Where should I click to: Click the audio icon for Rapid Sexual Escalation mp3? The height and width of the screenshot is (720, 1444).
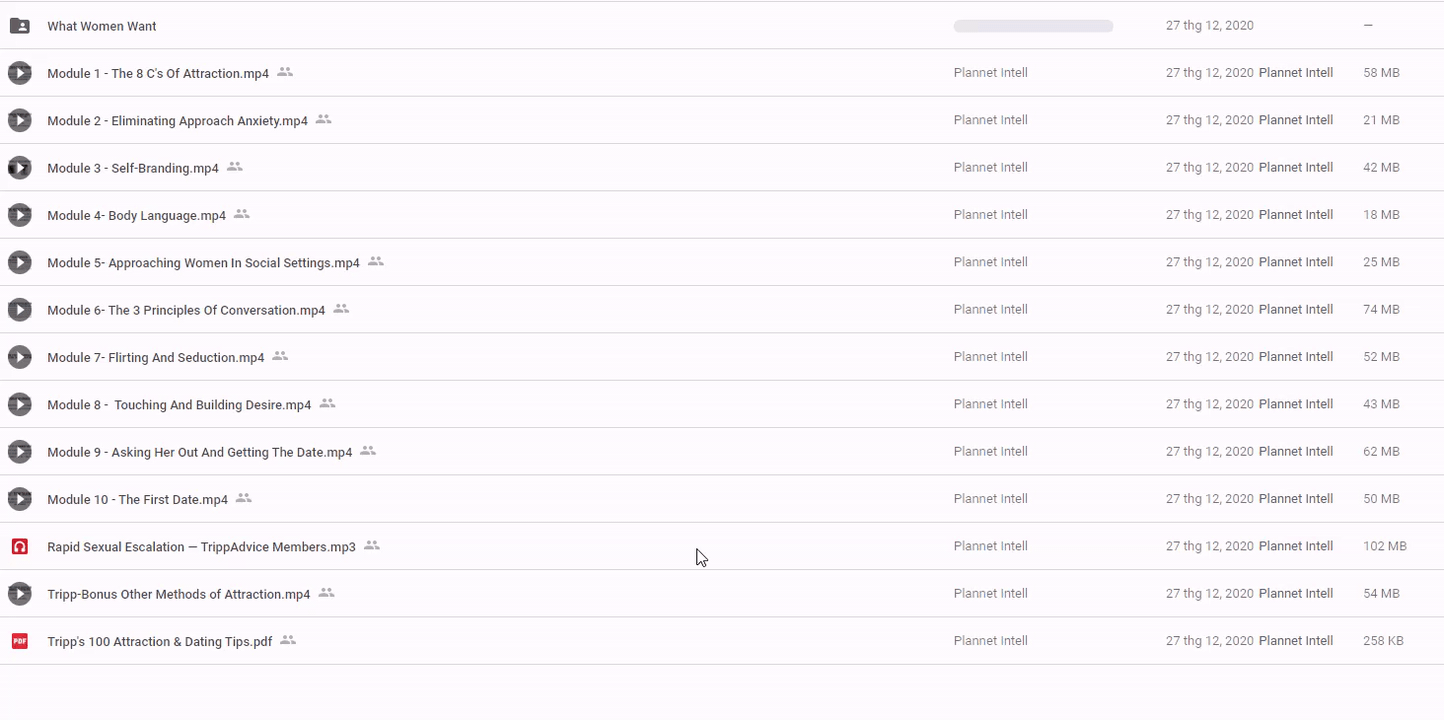(x=19, y=547)
